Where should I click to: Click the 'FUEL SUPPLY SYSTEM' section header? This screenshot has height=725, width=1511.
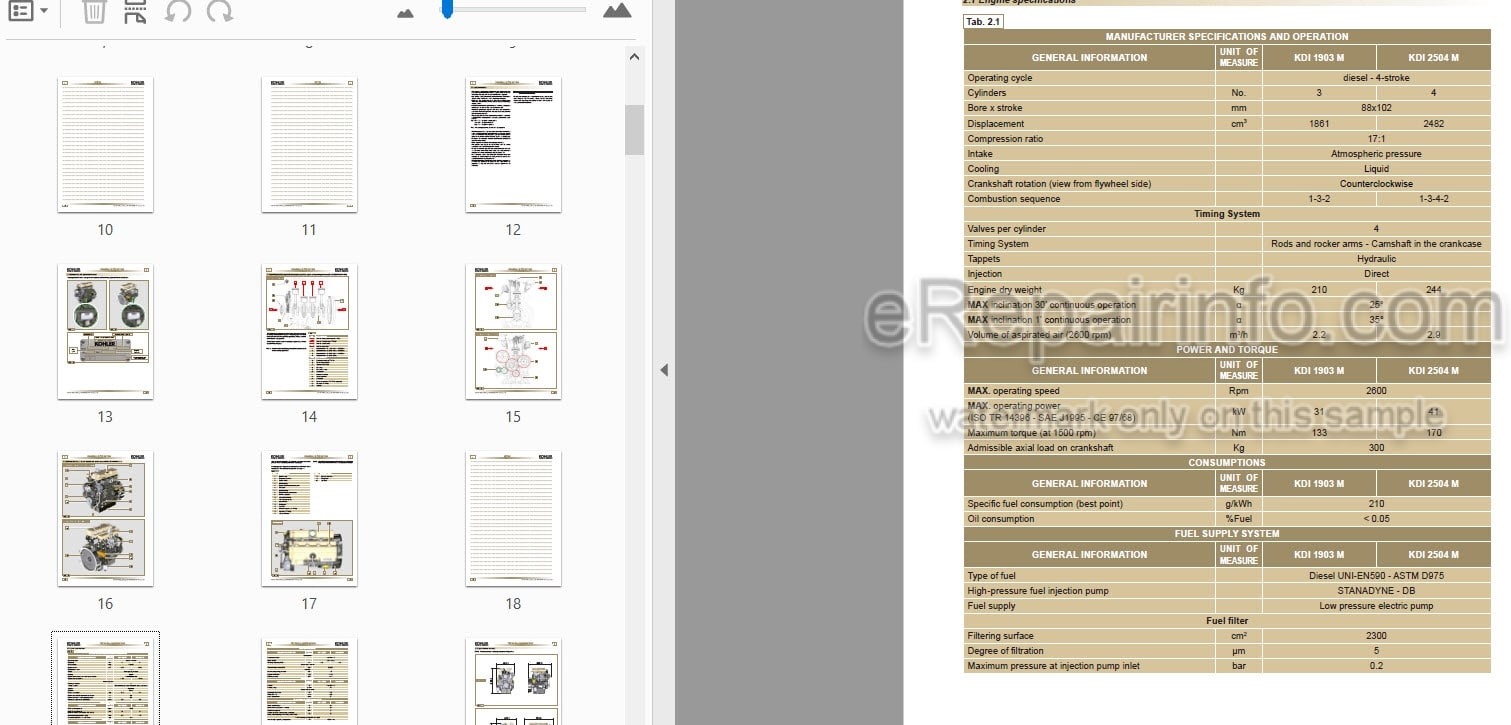[x=1227, y=534]
